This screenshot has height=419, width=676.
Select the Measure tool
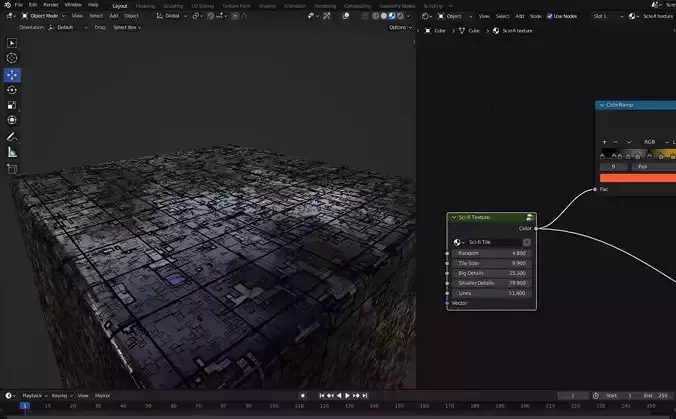tap(12, 152)
